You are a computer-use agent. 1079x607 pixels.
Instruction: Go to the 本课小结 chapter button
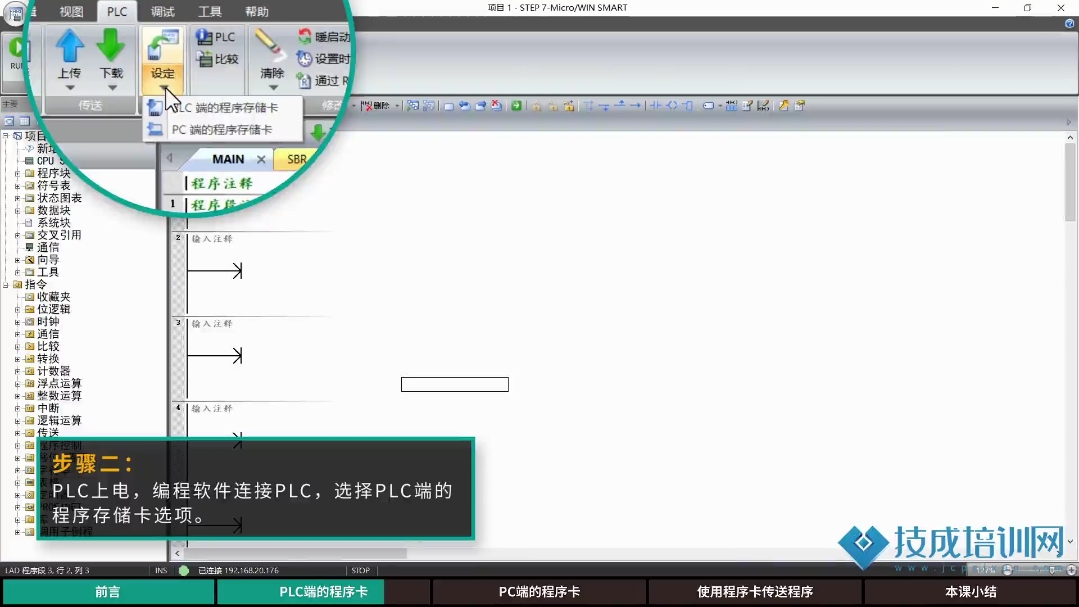971,592
